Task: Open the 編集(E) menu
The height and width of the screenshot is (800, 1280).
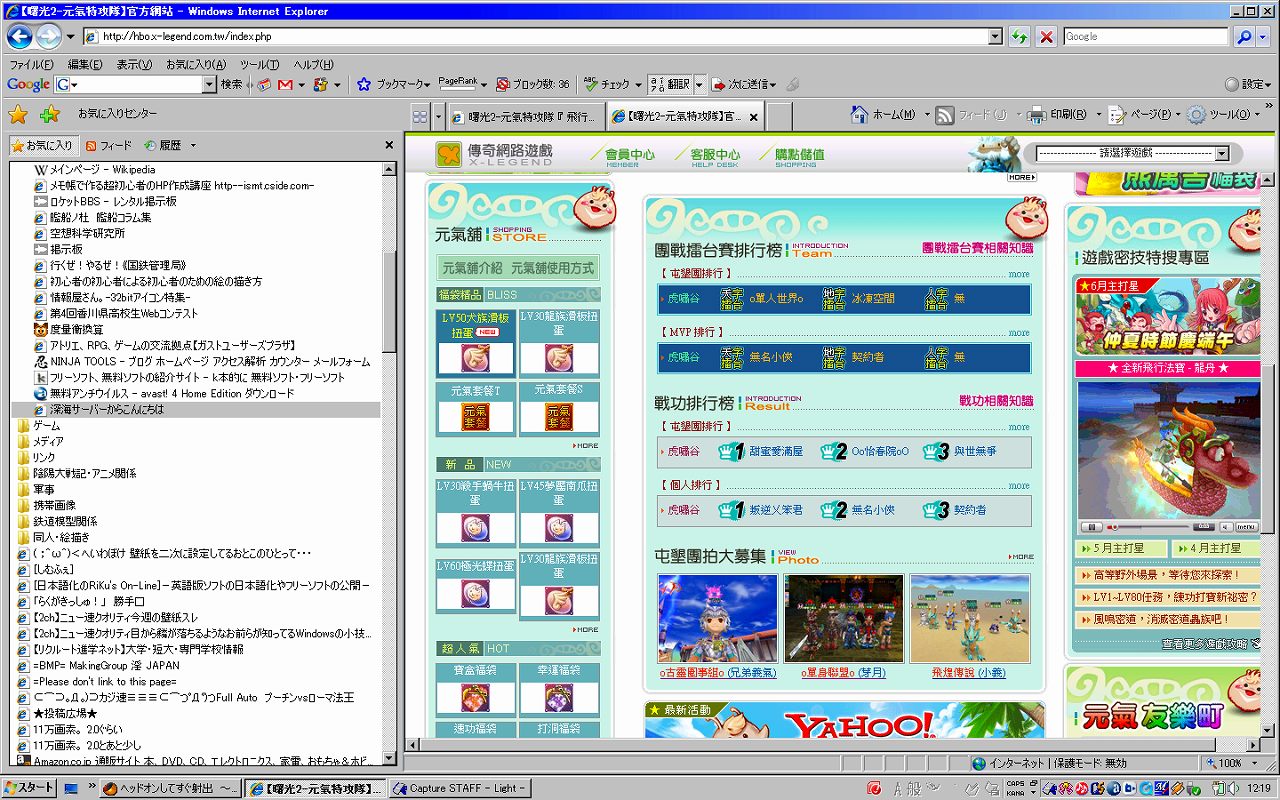Action: (85, 64)
